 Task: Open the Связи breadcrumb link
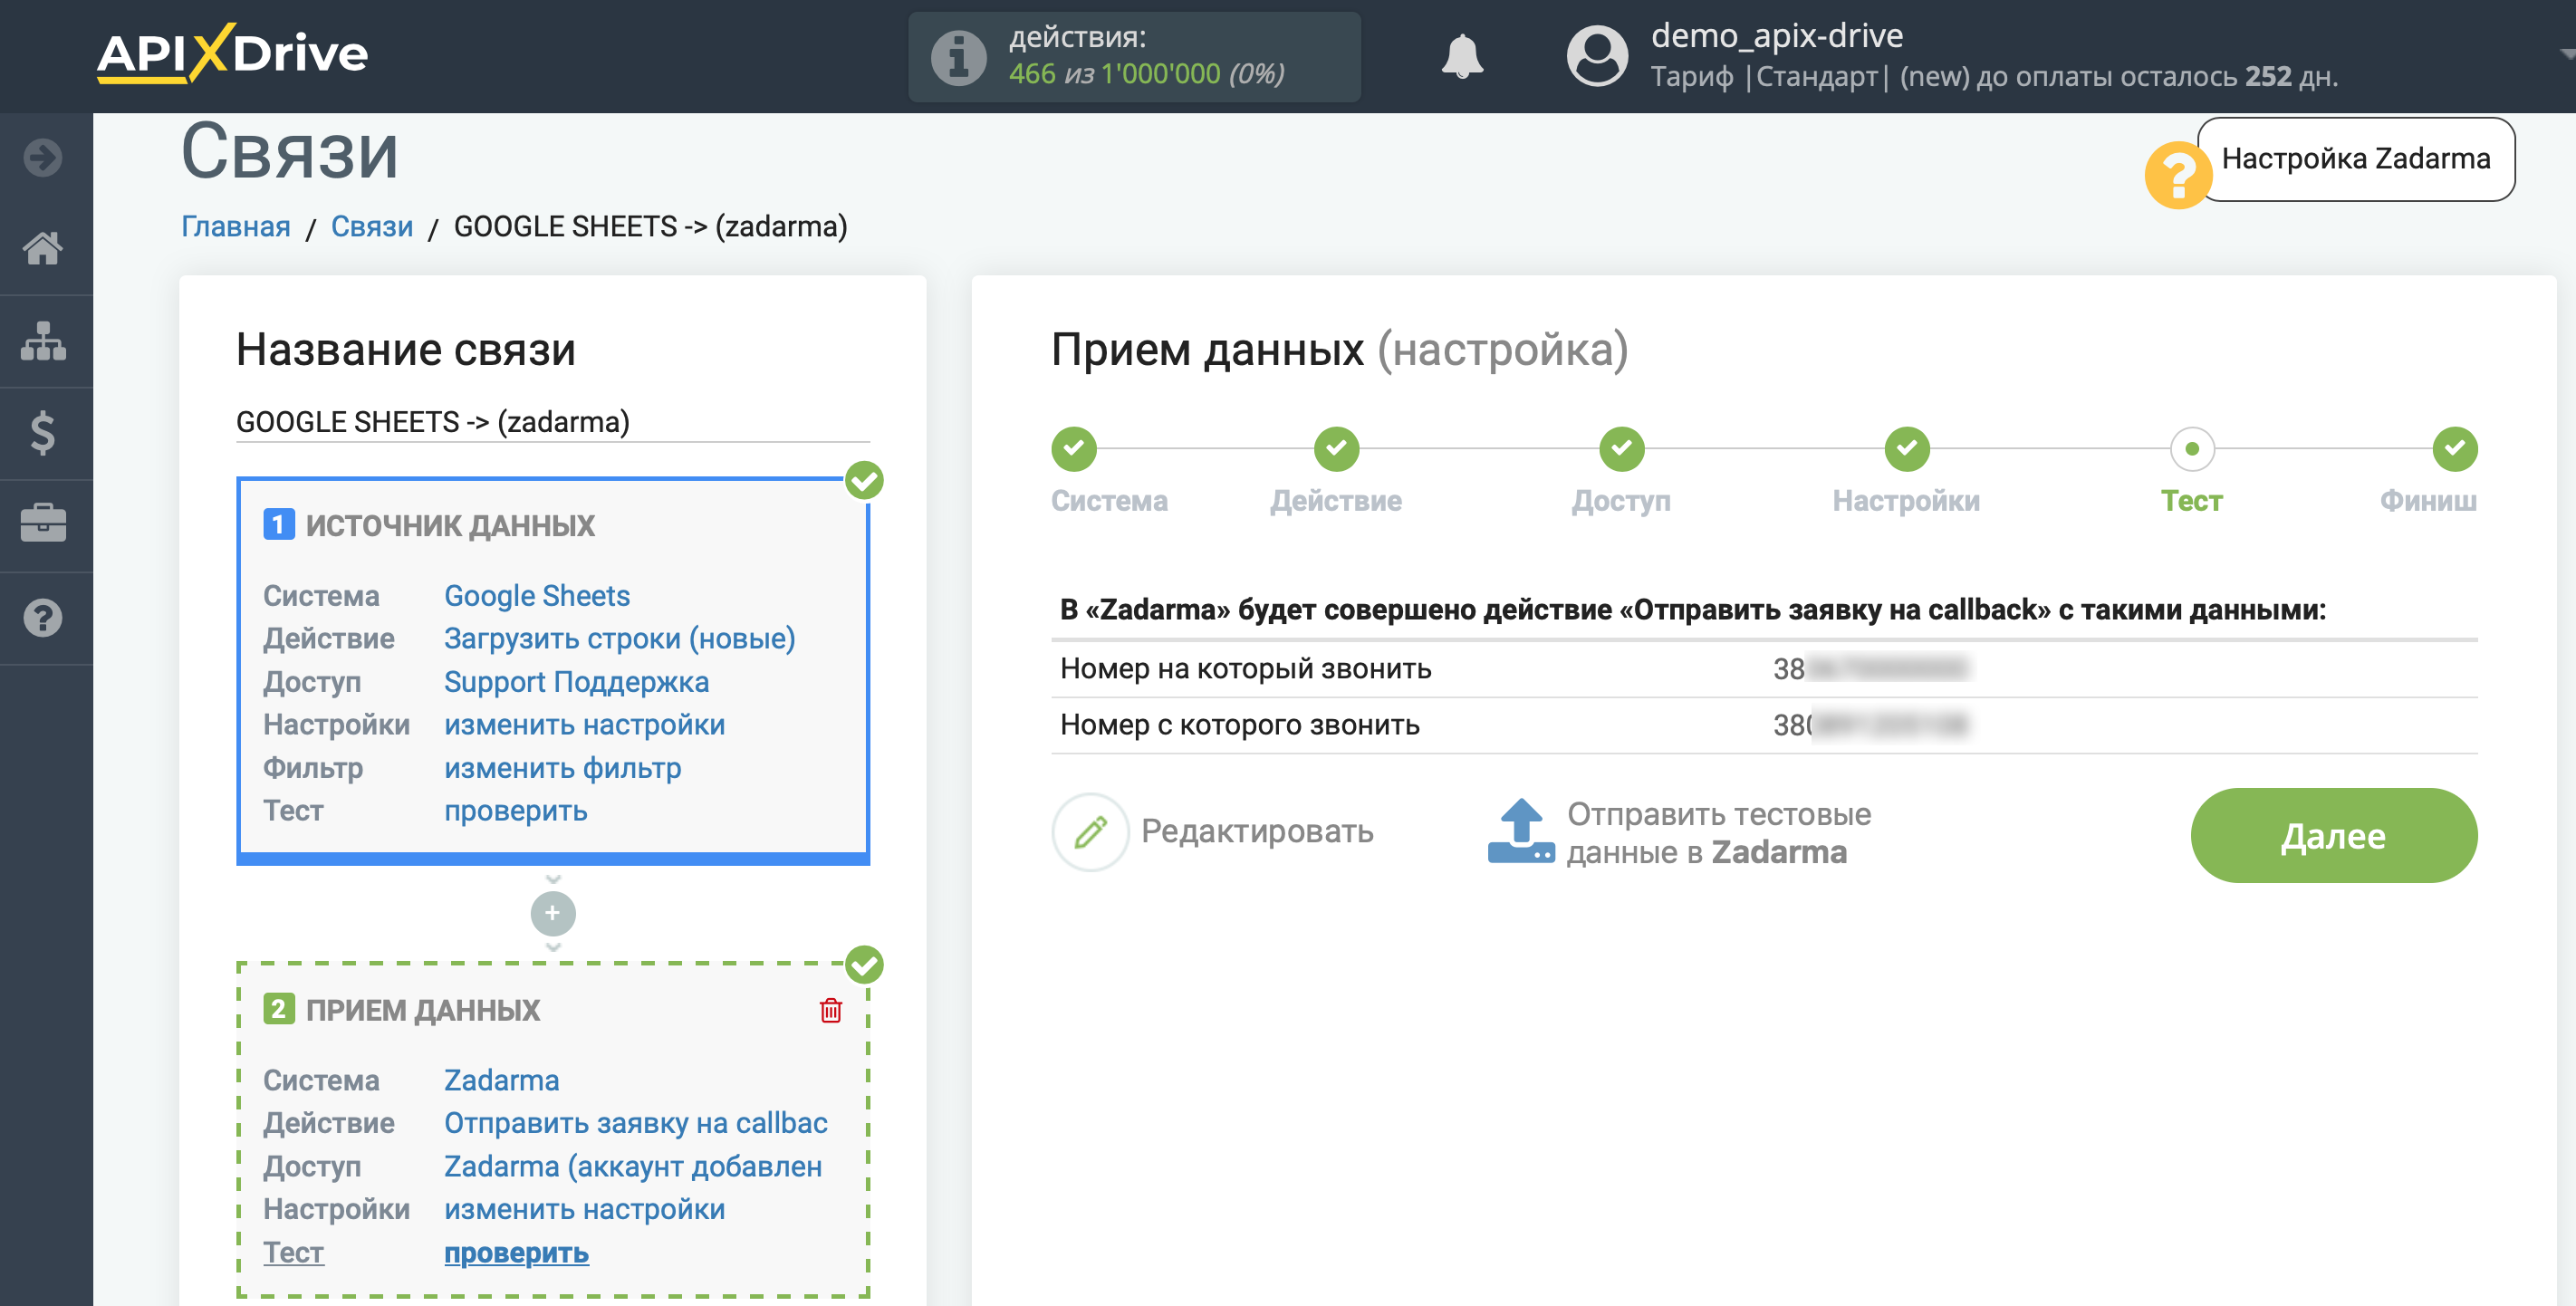372,227
